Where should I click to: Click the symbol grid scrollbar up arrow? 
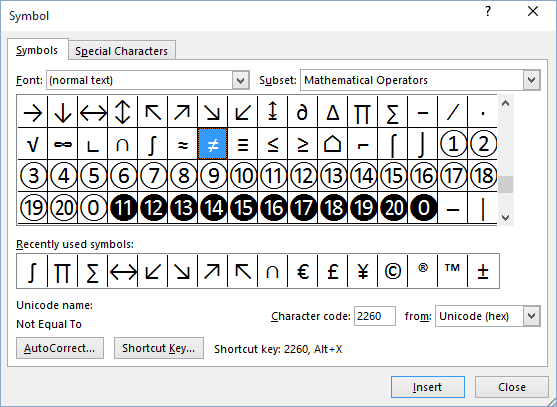click(505, 103)
